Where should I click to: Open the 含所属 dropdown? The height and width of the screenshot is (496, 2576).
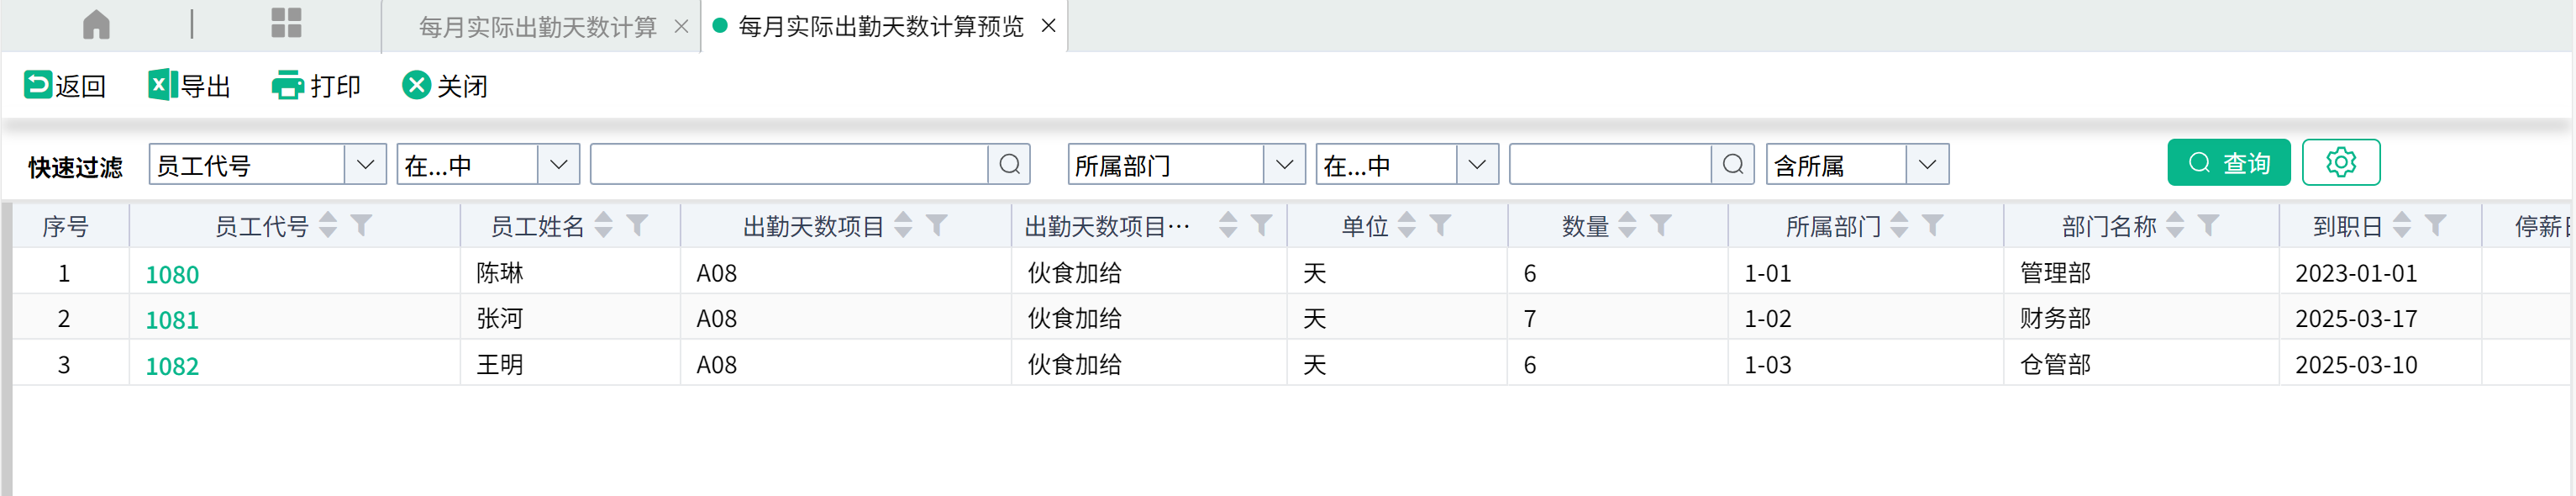(x=1927, y=164)
